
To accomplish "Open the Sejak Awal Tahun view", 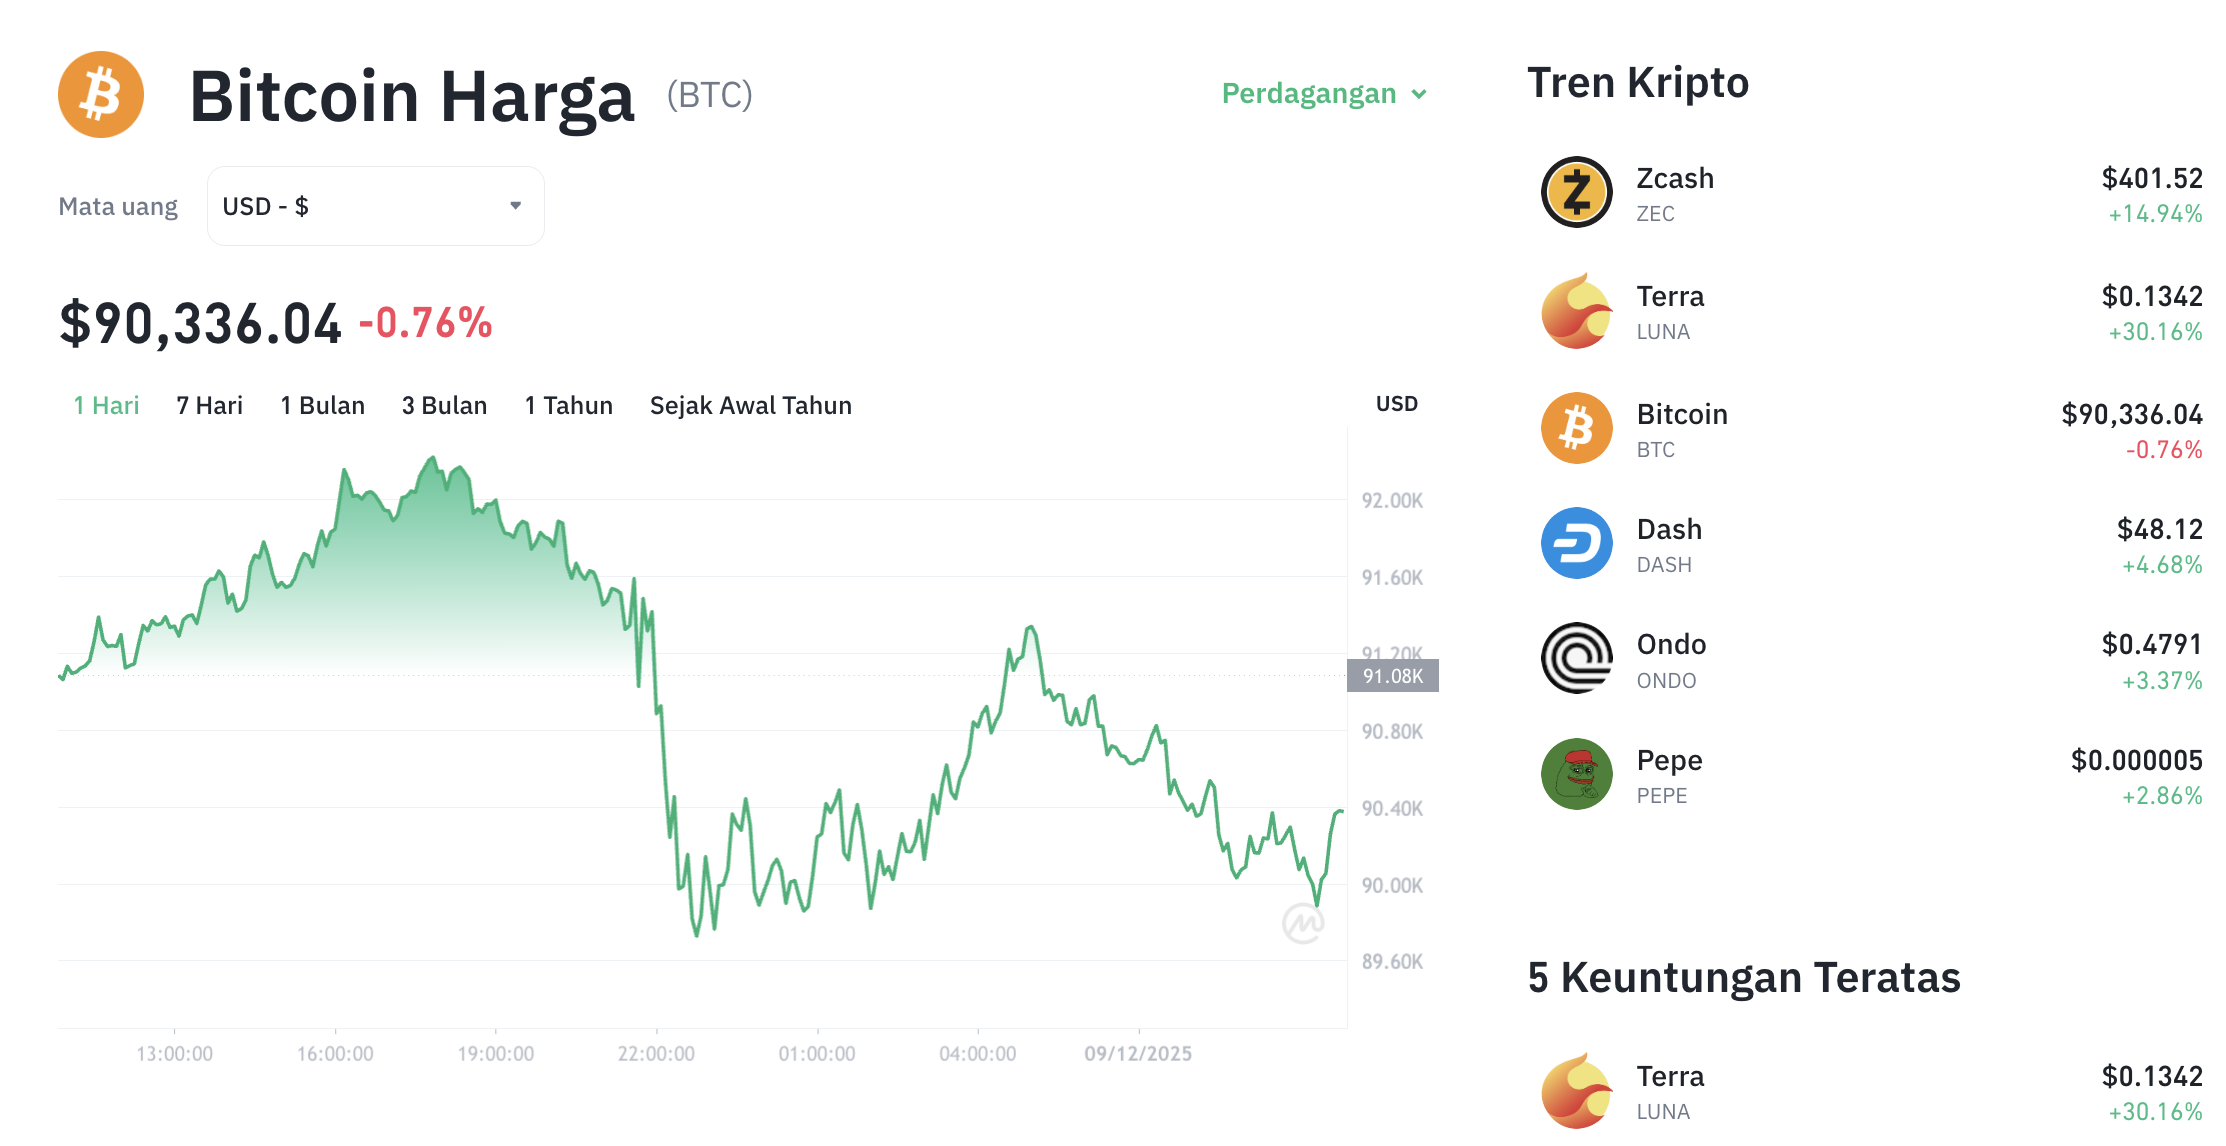I will click(751, 405).
